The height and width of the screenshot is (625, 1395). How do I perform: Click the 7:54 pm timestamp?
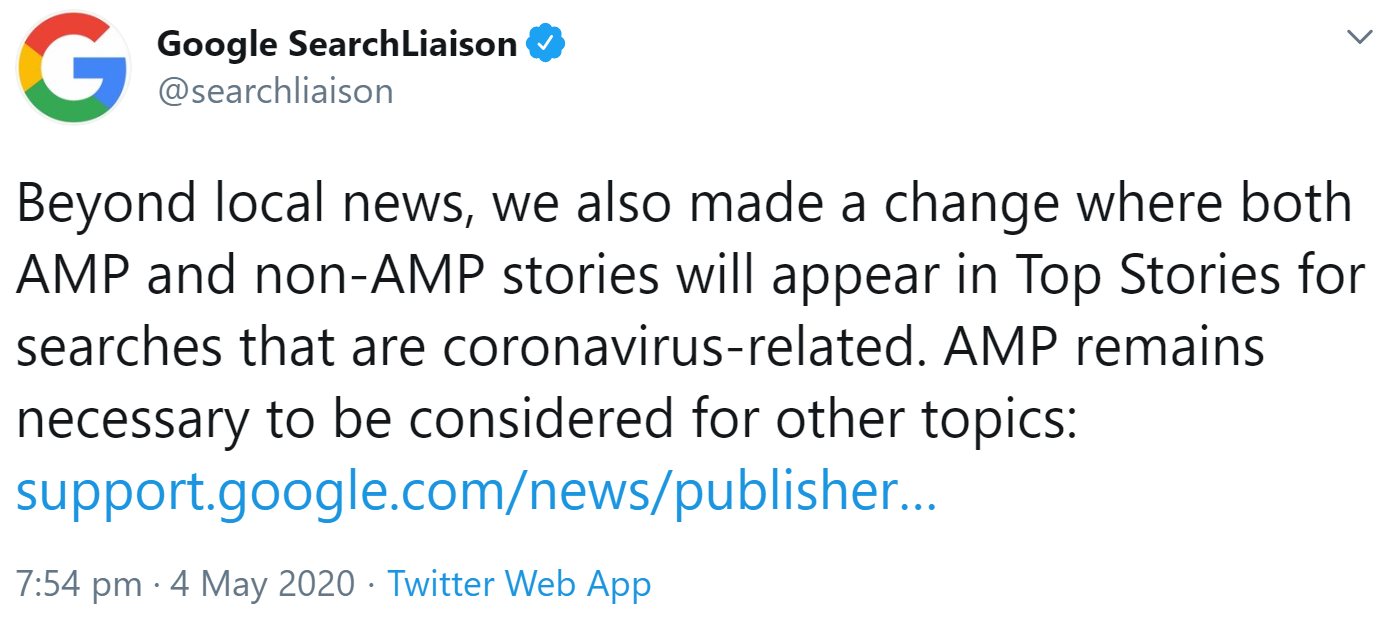pyautogui.click(x=78, y=583)
